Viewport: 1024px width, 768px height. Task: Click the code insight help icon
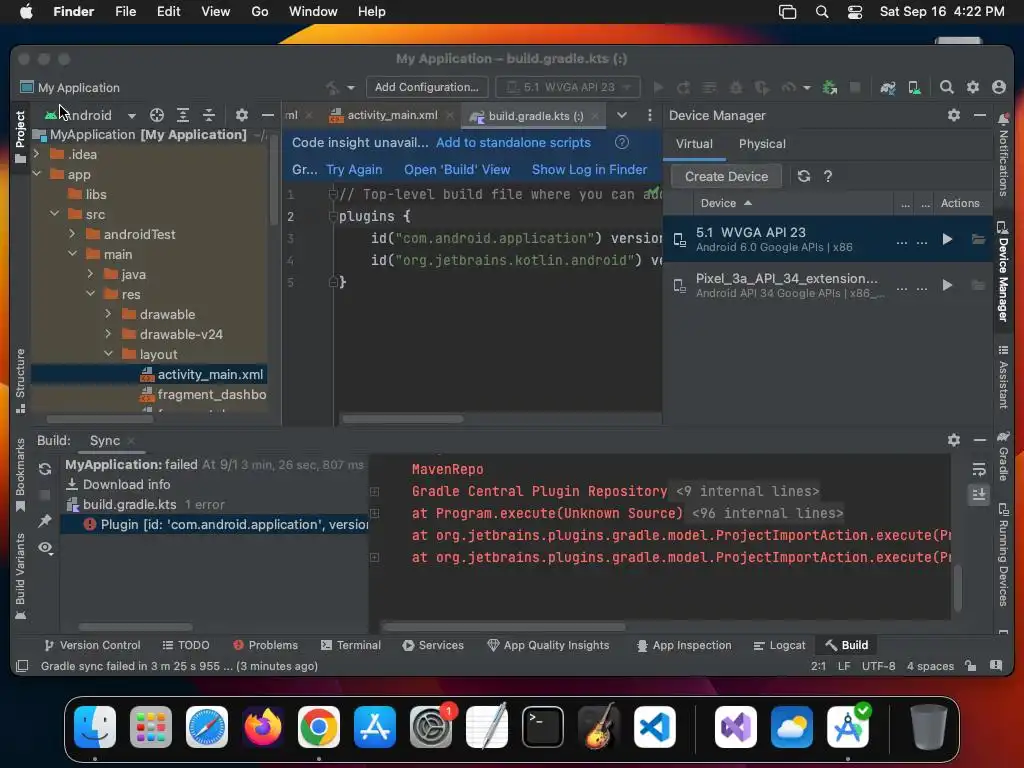coord(622,142)
